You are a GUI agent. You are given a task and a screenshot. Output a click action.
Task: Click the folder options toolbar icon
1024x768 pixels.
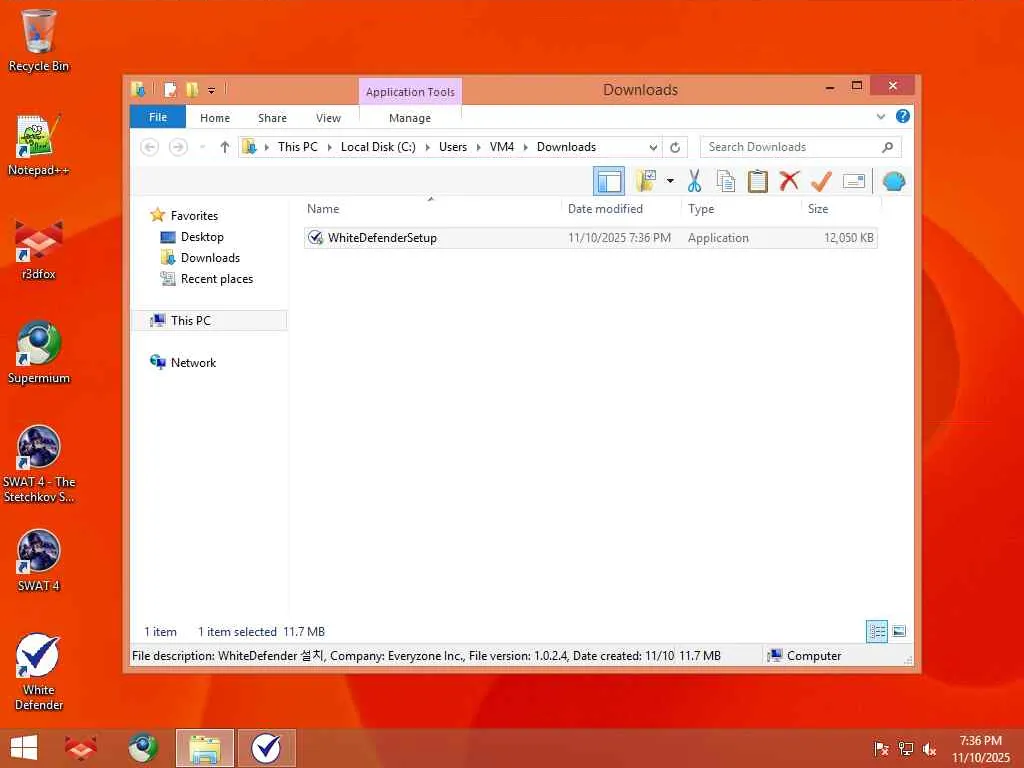point(646,181)
